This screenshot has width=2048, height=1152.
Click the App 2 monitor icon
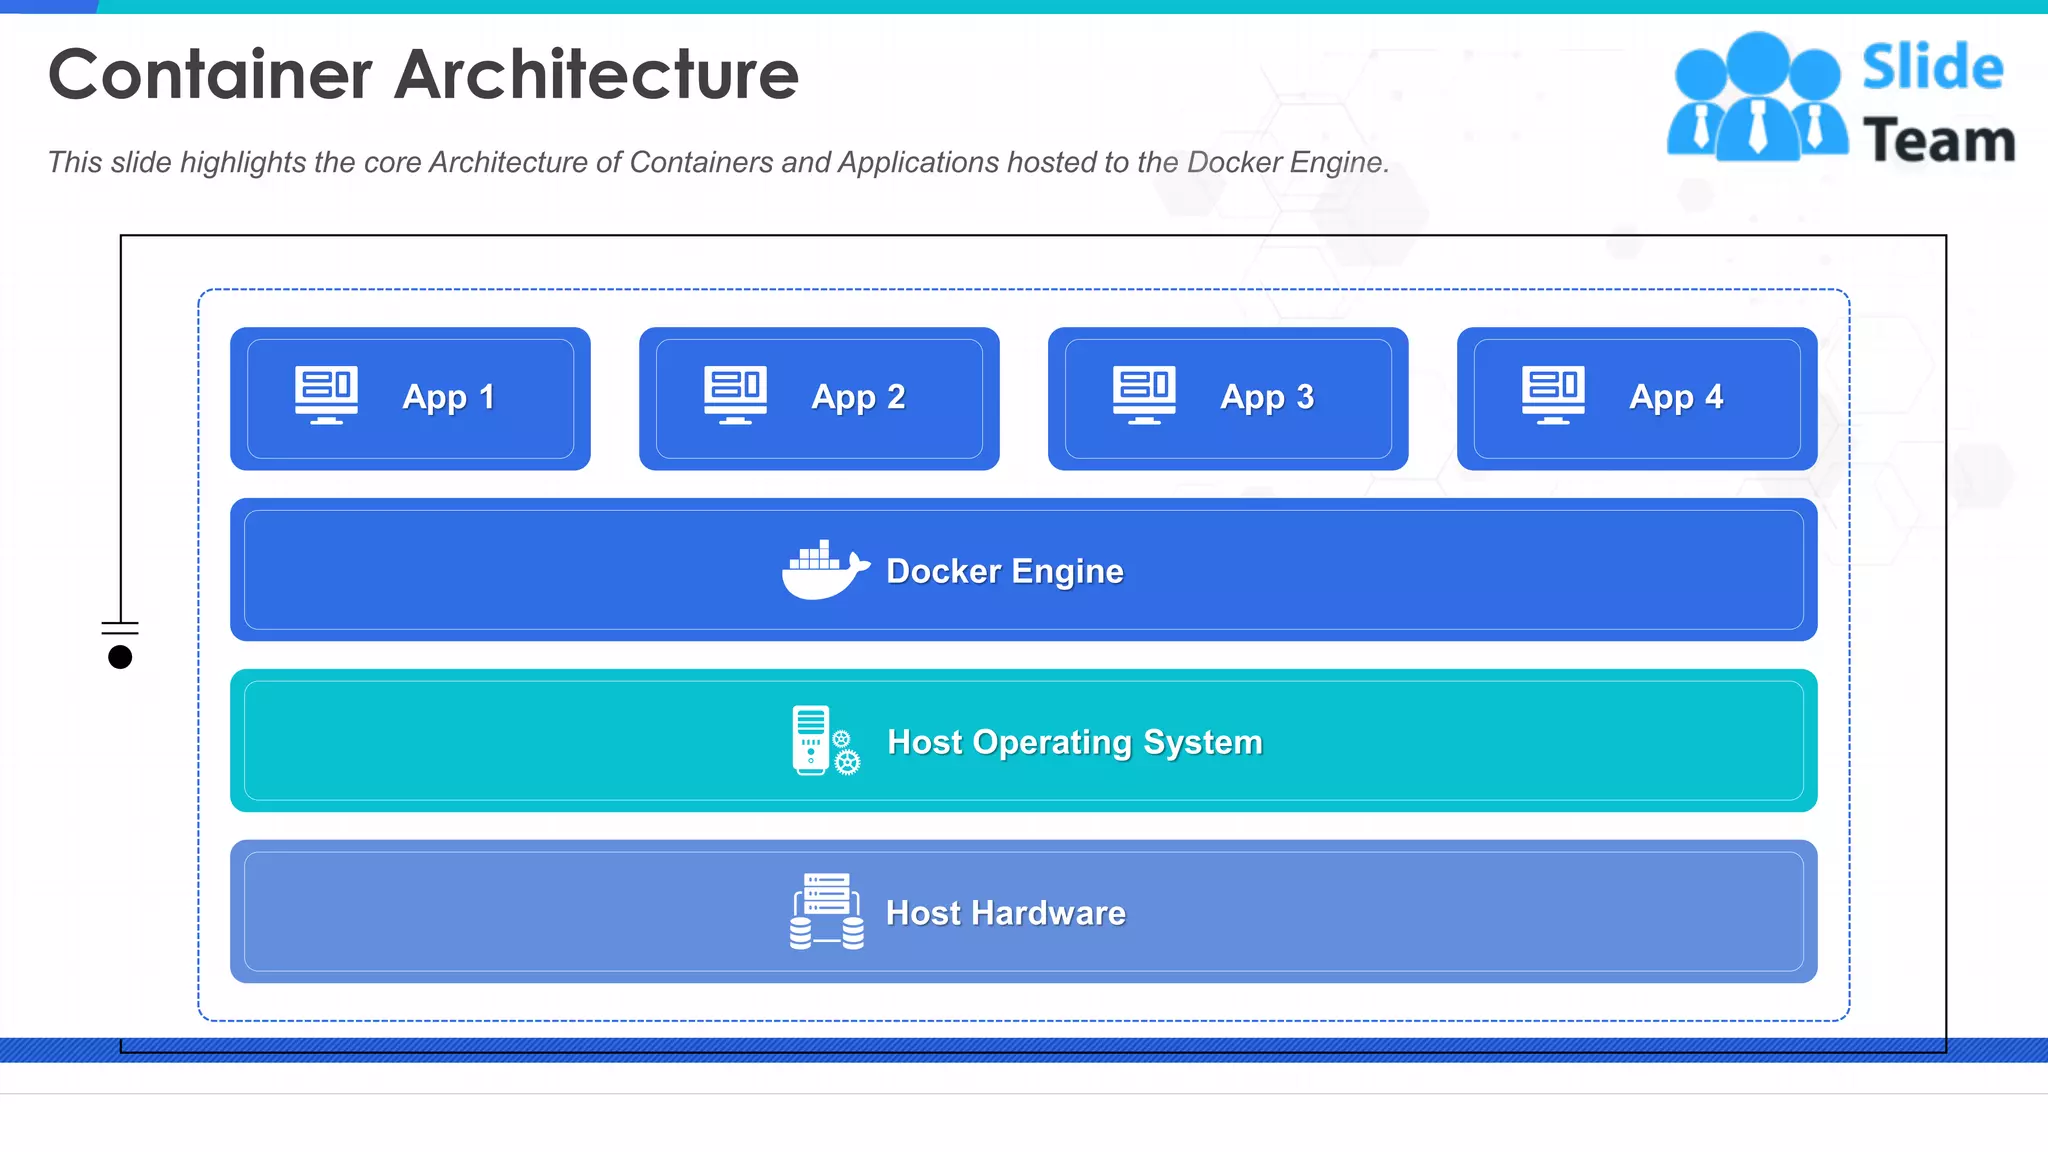coord(735,395)
